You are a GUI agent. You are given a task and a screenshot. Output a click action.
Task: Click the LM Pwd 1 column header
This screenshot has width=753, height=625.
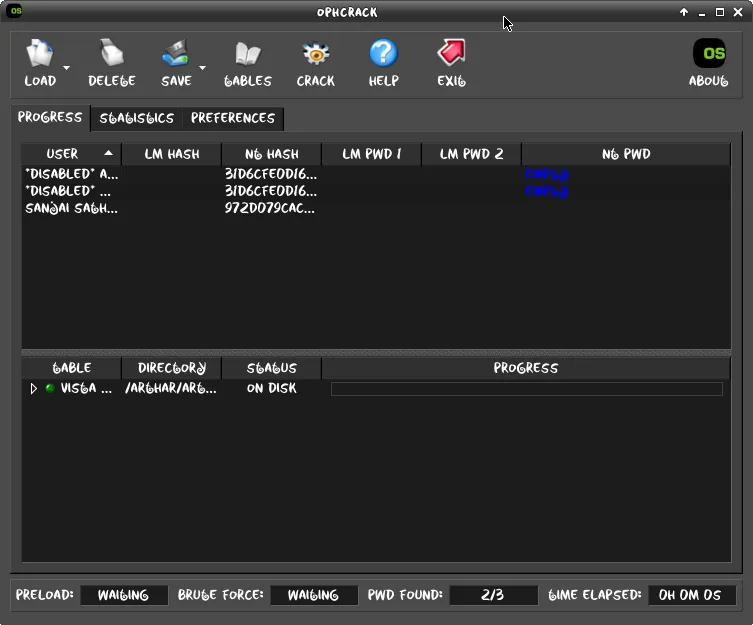tap(372, 154)
